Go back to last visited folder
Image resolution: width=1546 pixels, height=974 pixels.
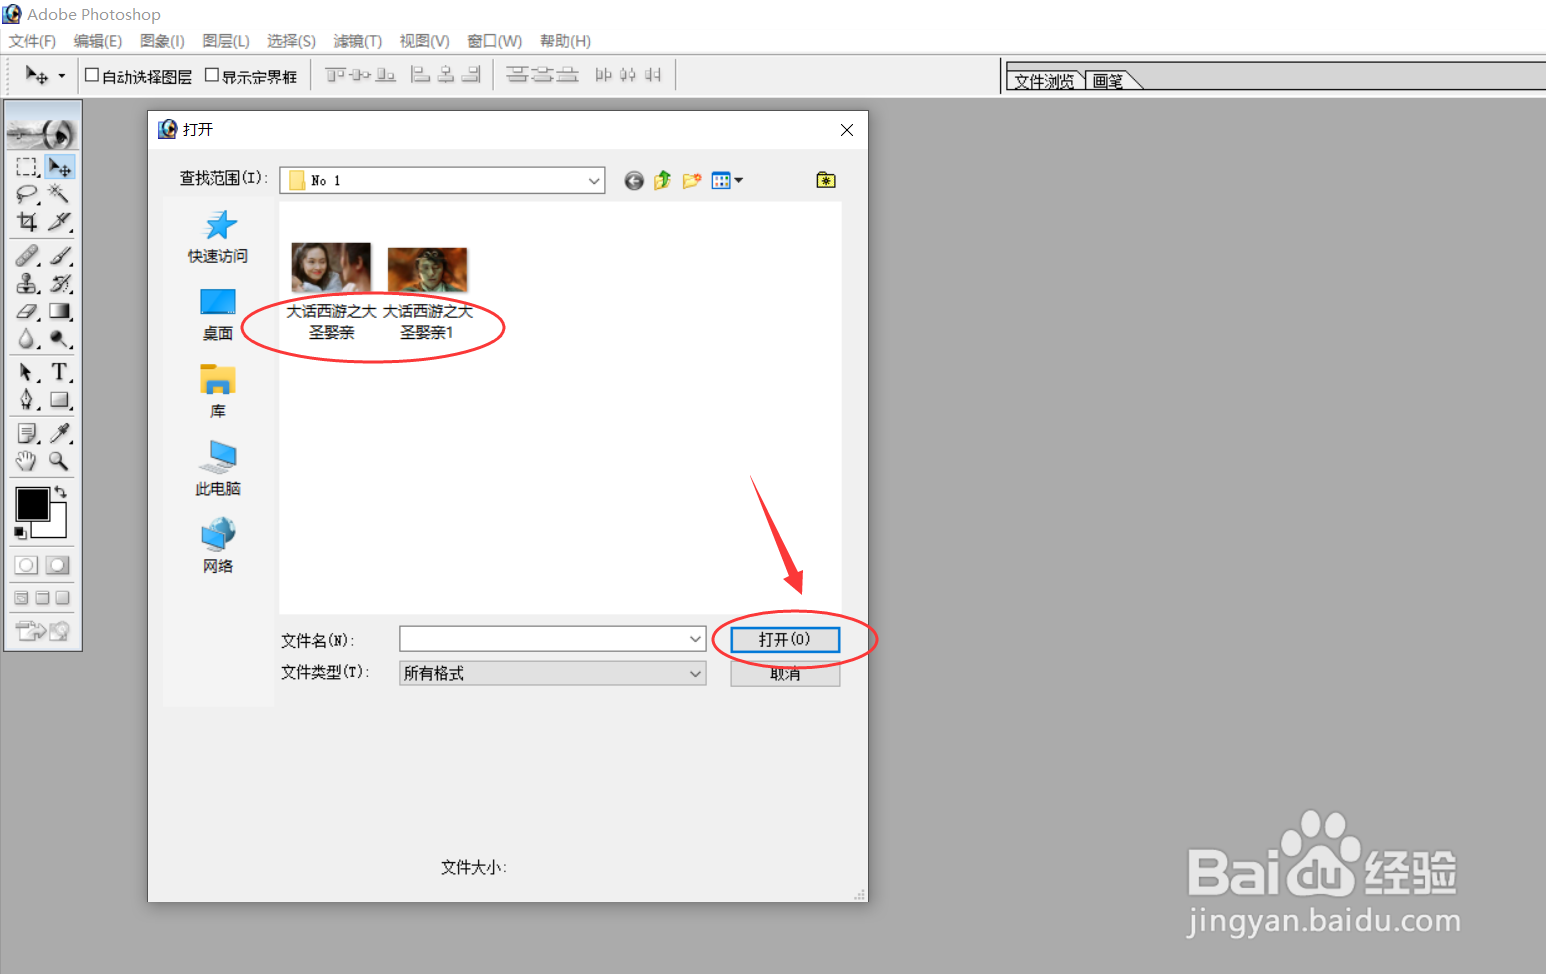[x=634, y=180]
